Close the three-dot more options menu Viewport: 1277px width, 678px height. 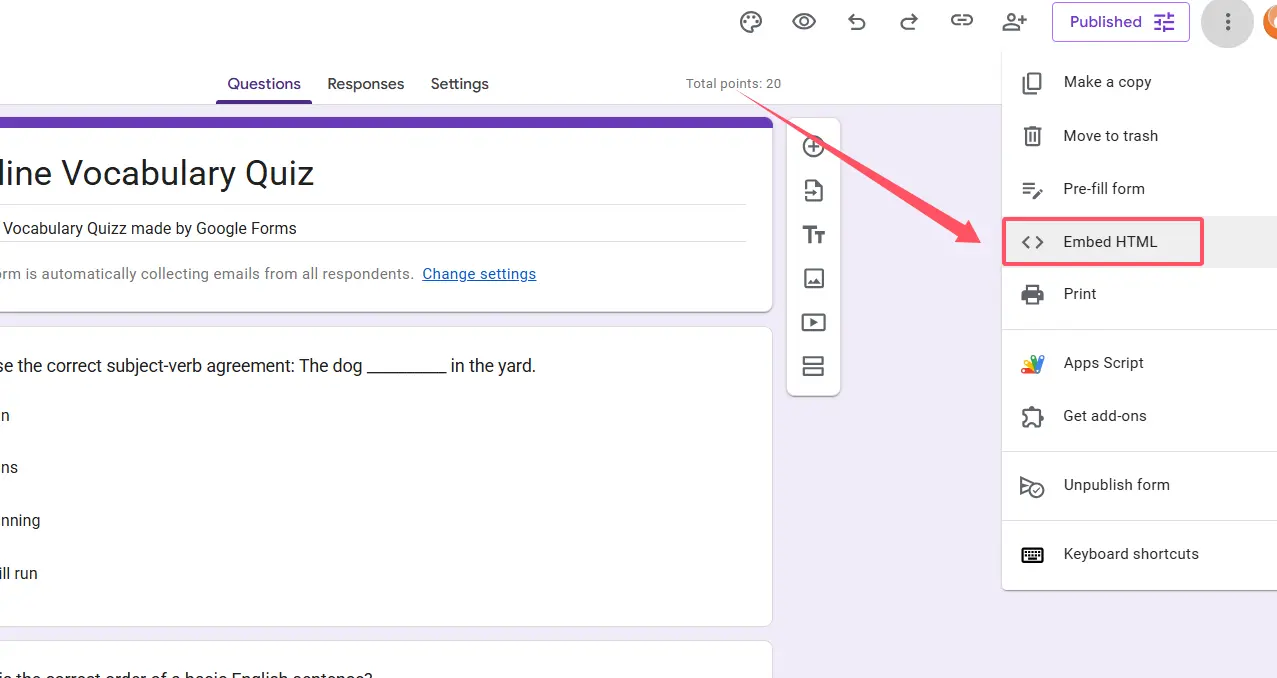point(1227,22)
